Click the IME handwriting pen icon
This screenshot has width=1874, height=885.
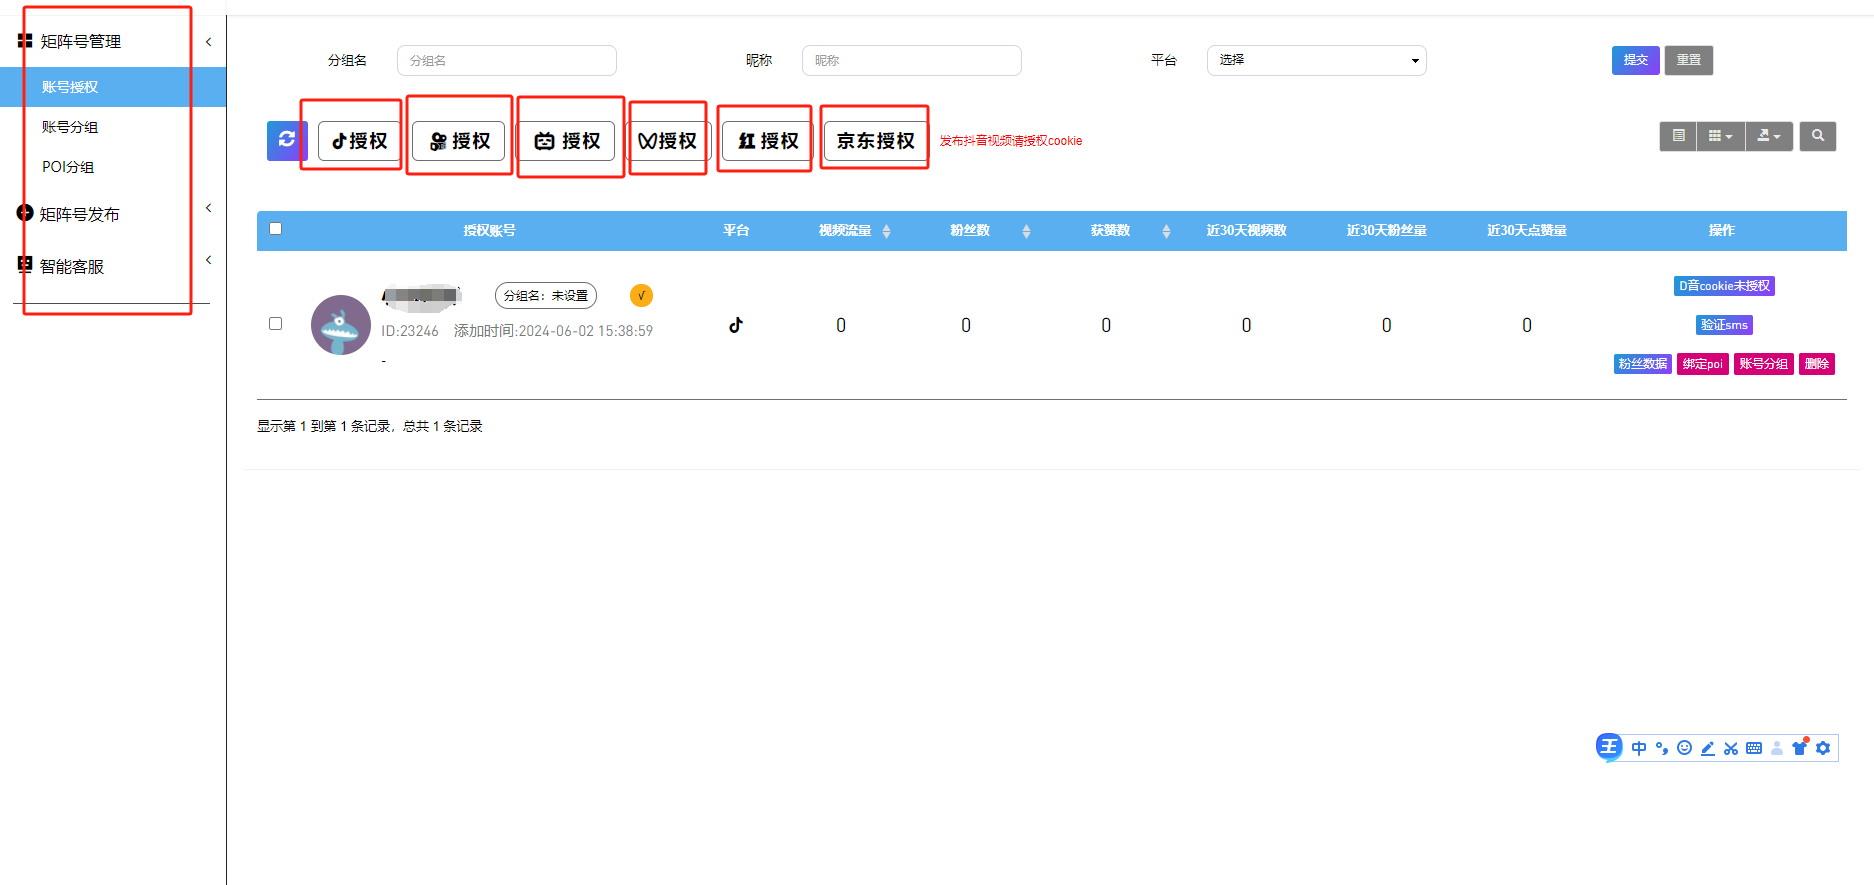pos(1708,748)
